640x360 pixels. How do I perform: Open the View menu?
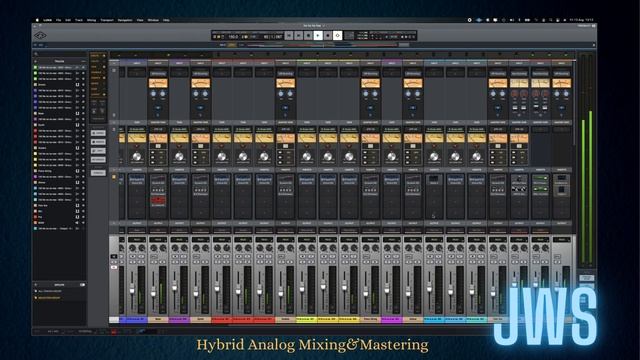coord(140,20)
